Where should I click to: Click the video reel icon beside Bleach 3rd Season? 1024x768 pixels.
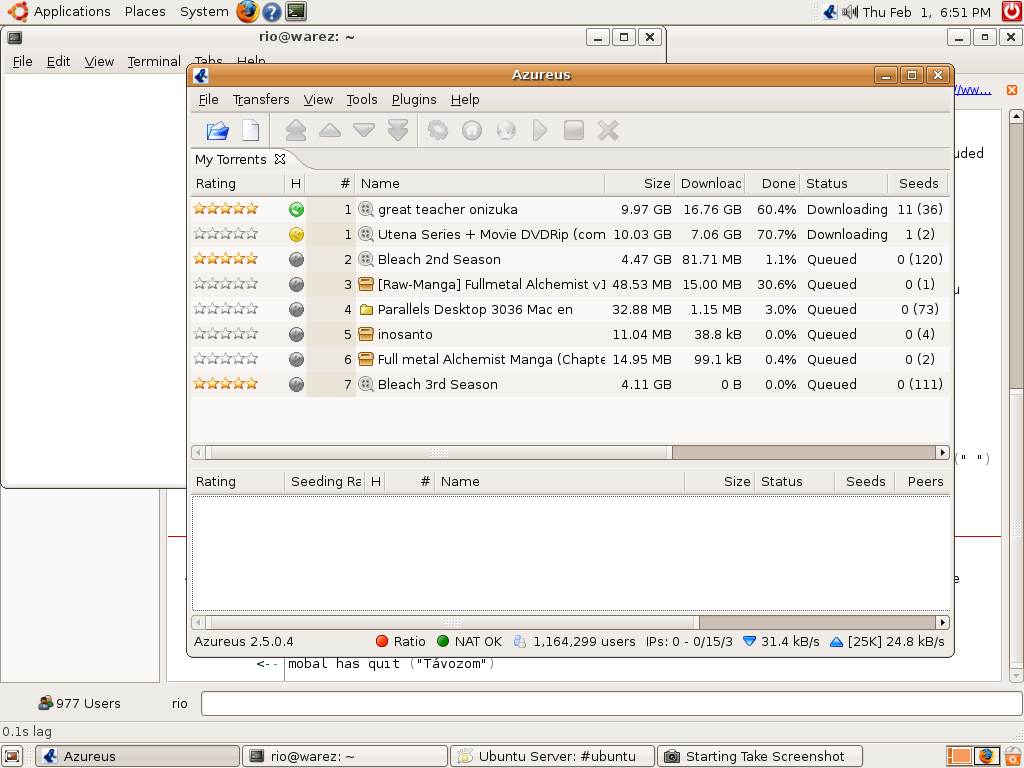click(366, 384)
